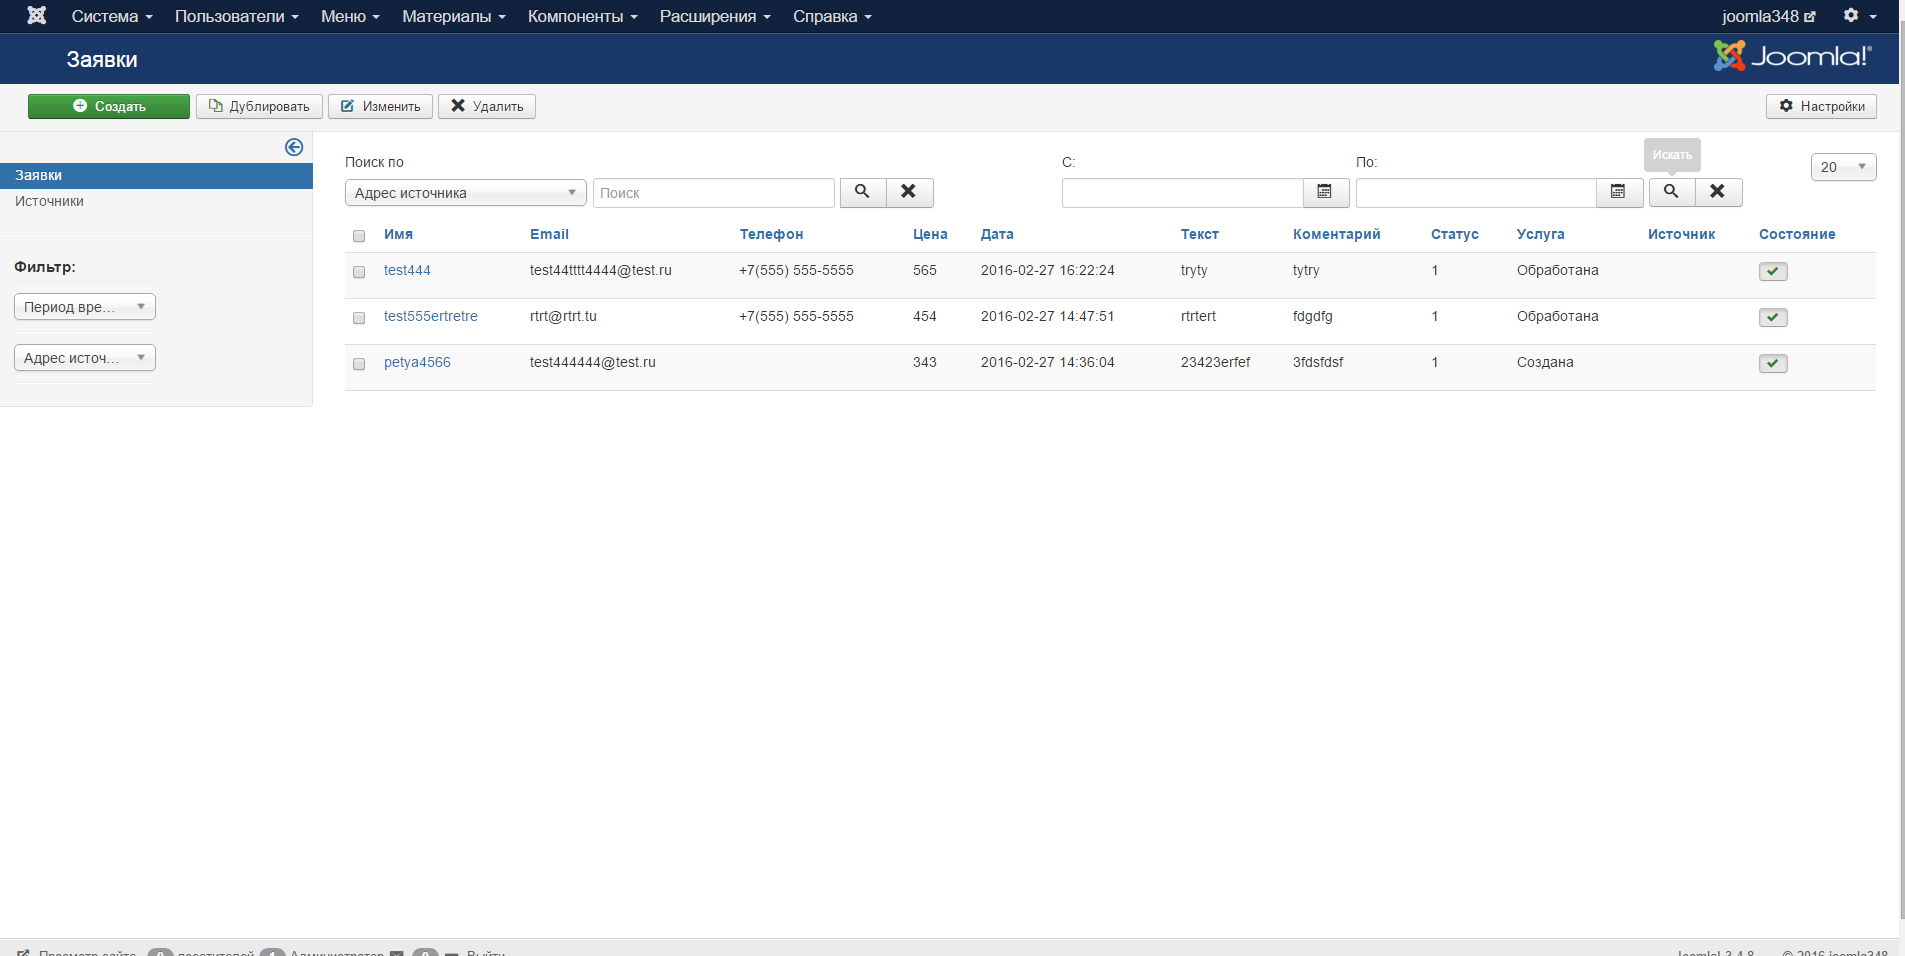Collapse the sidebar with the arrow icon
1905x956 pixels.
tap(294, 147)
